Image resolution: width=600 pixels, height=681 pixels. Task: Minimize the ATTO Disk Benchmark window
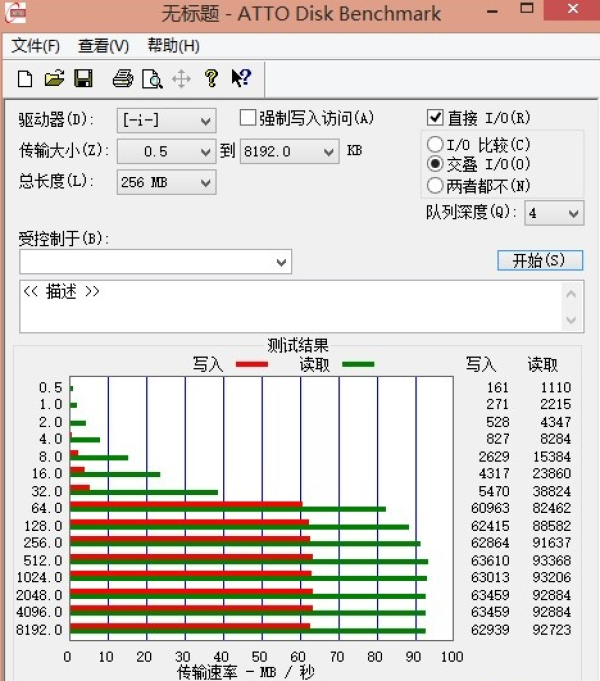pos(492,11)
